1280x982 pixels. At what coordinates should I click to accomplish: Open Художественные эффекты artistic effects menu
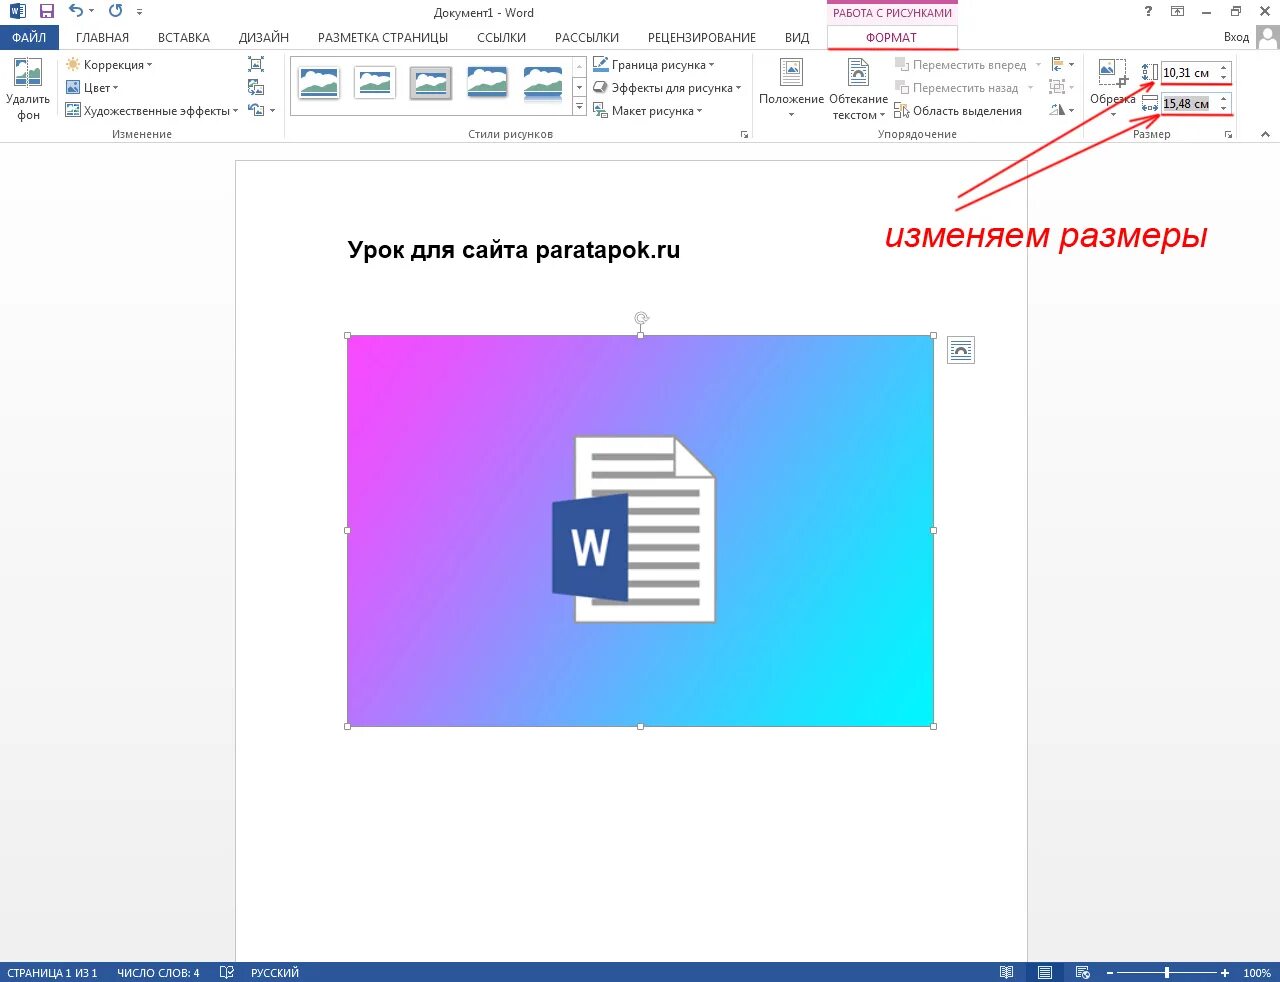152,111
